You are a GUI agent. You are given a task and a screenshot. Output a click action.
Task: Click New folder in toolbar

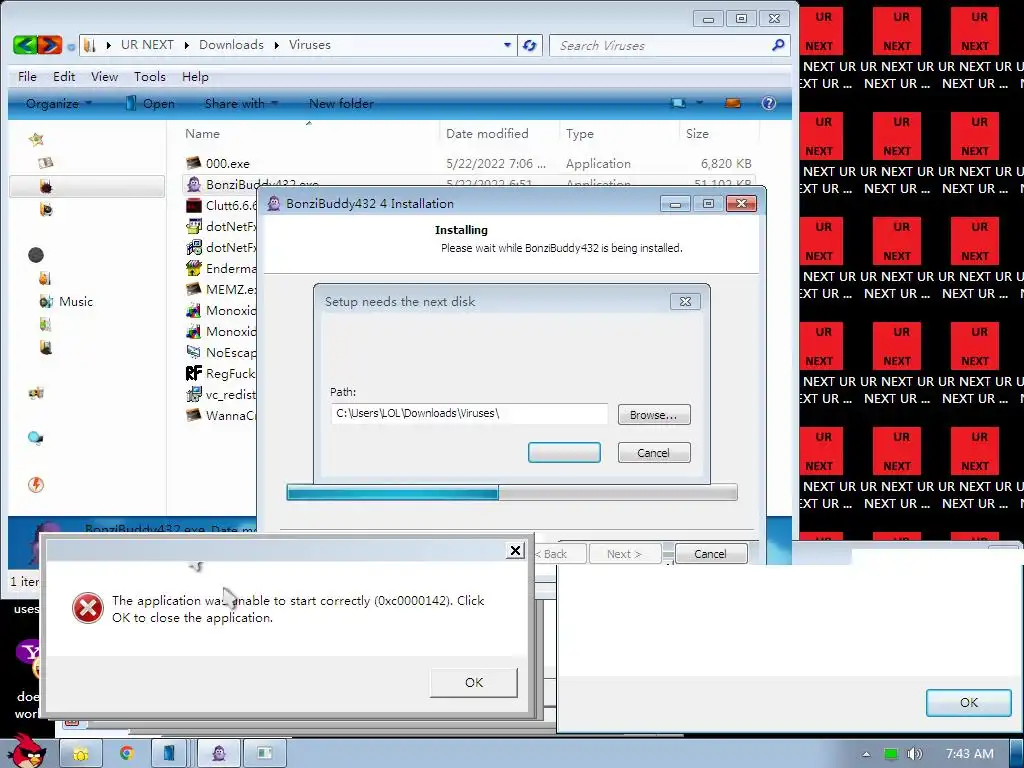[x=341, y=103]
